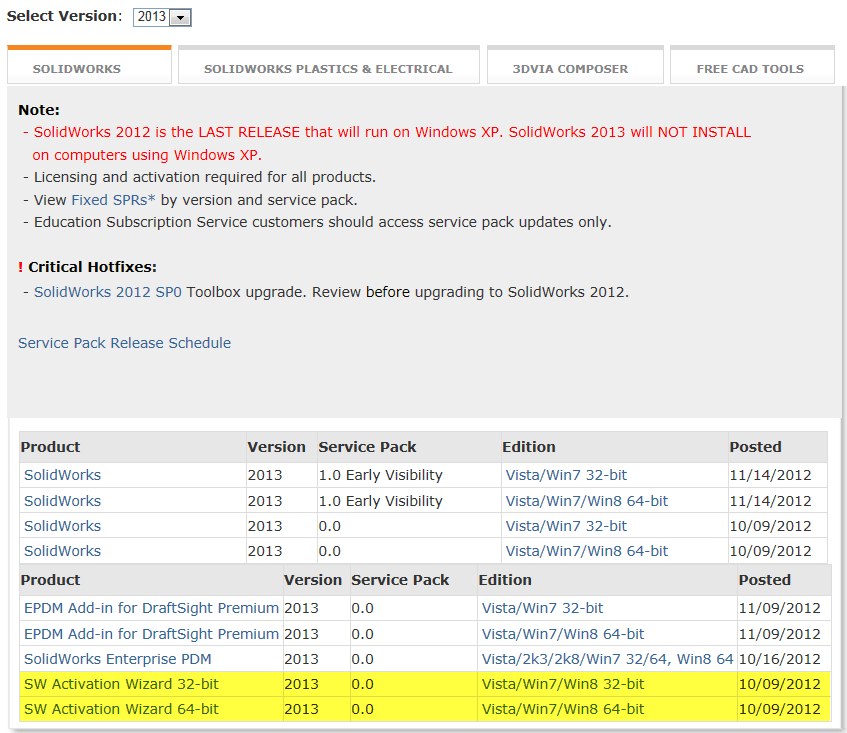Click SolidWorks SP 1.0 Early Visibility 32-bit product link
847x733 pixels.
62,475
